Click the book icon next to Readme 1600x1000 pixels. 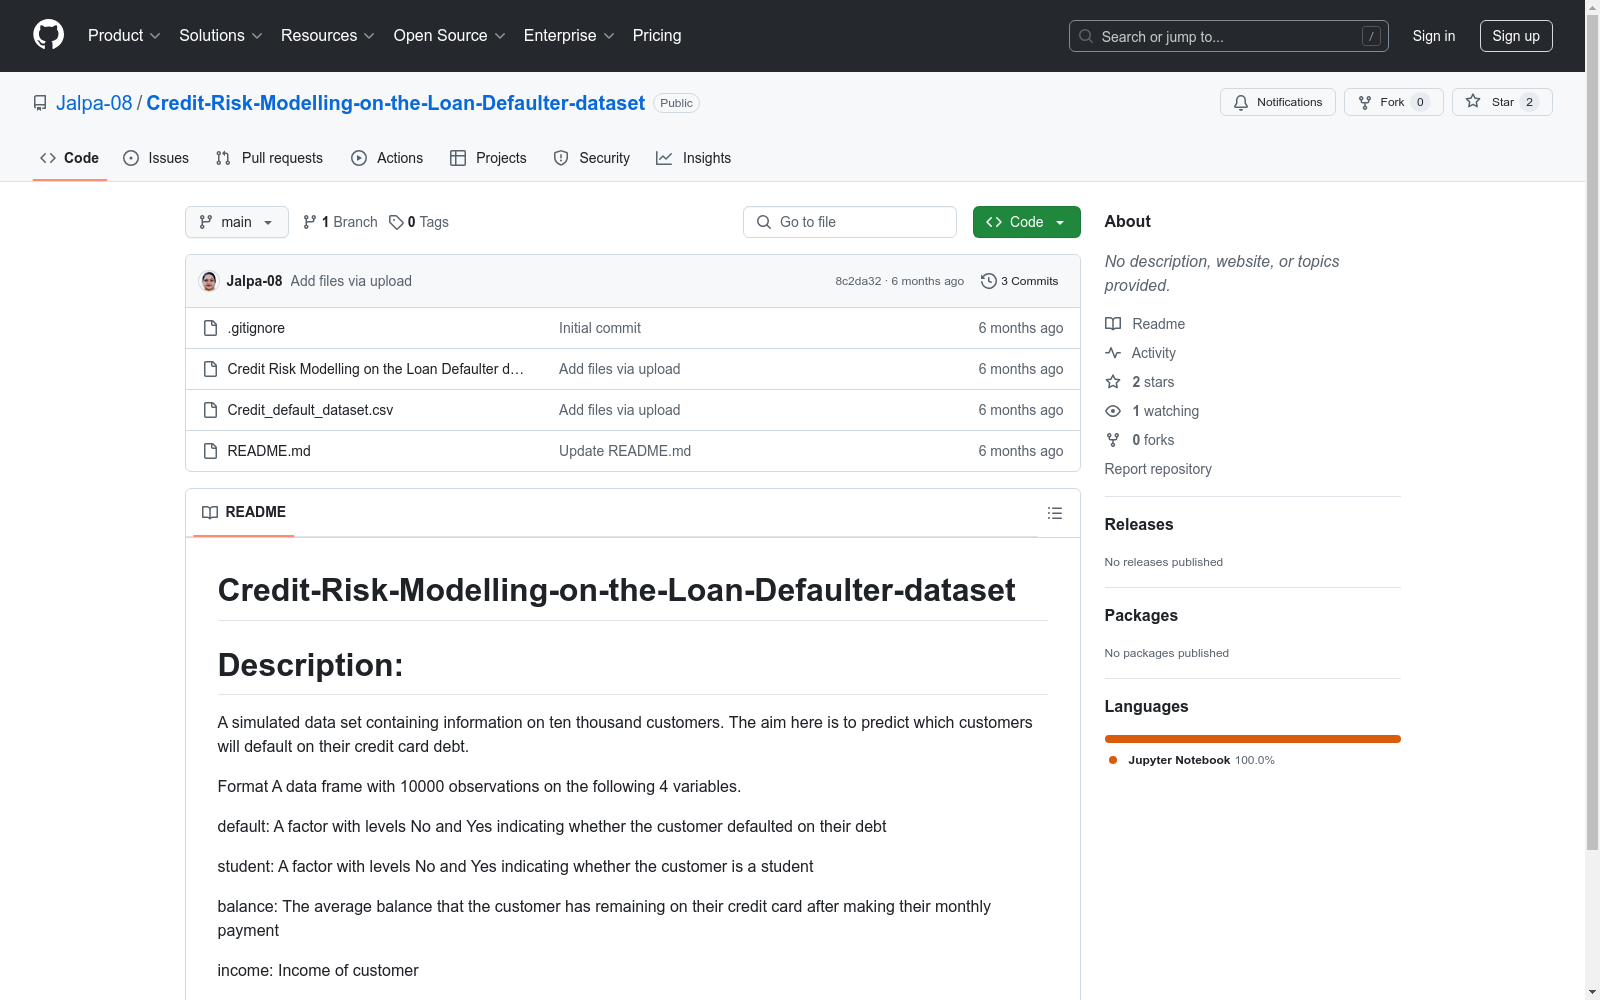(1113, 324)
